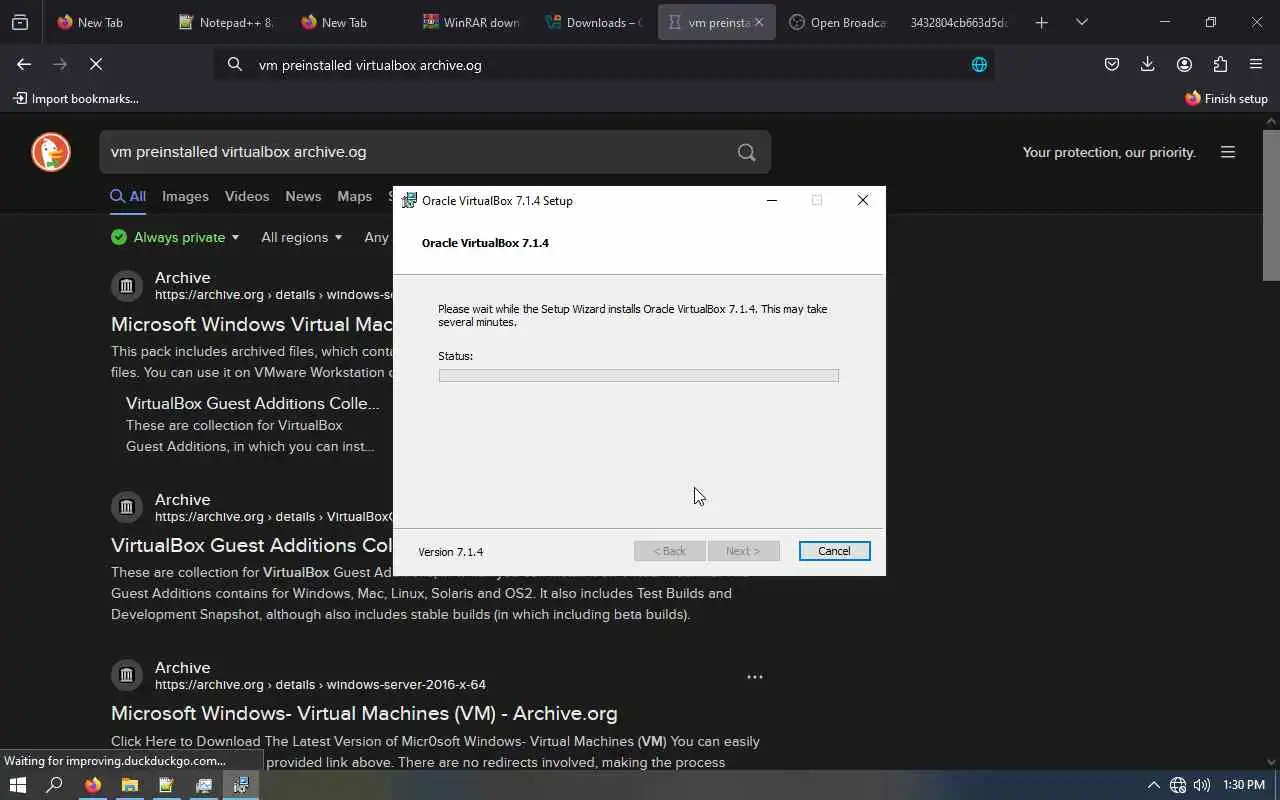Open the Firefox extensions puzzle icon

point(1220,64)
